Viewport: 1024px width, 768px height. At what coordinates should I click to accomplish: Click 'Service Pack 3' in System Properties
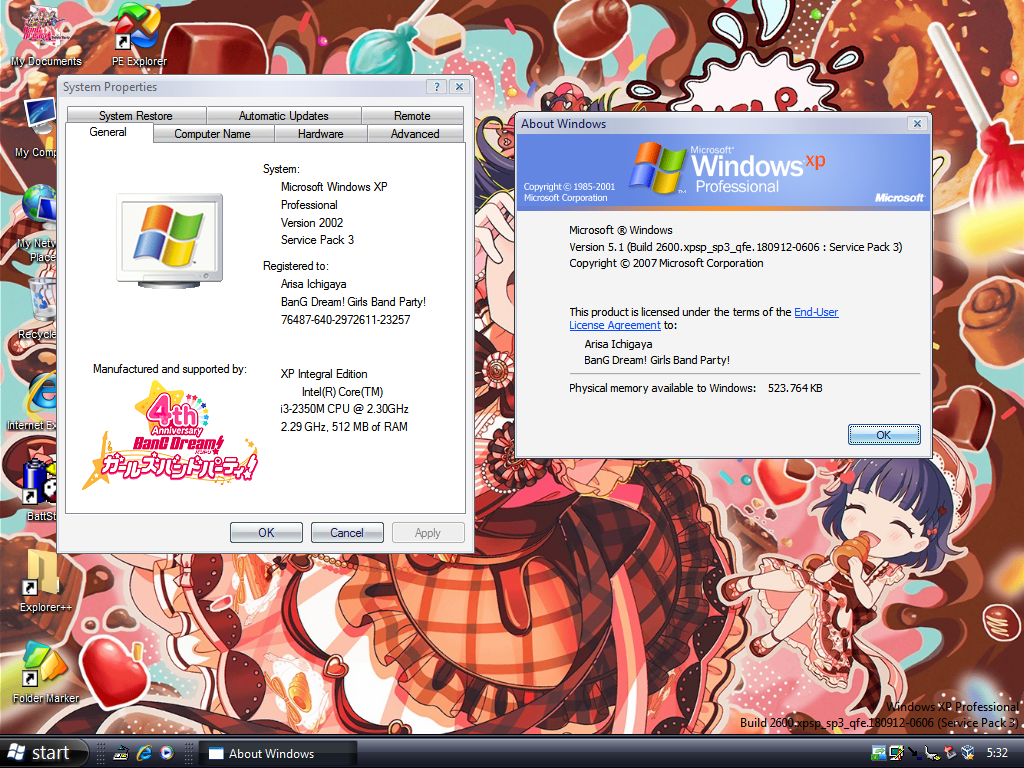317,240
